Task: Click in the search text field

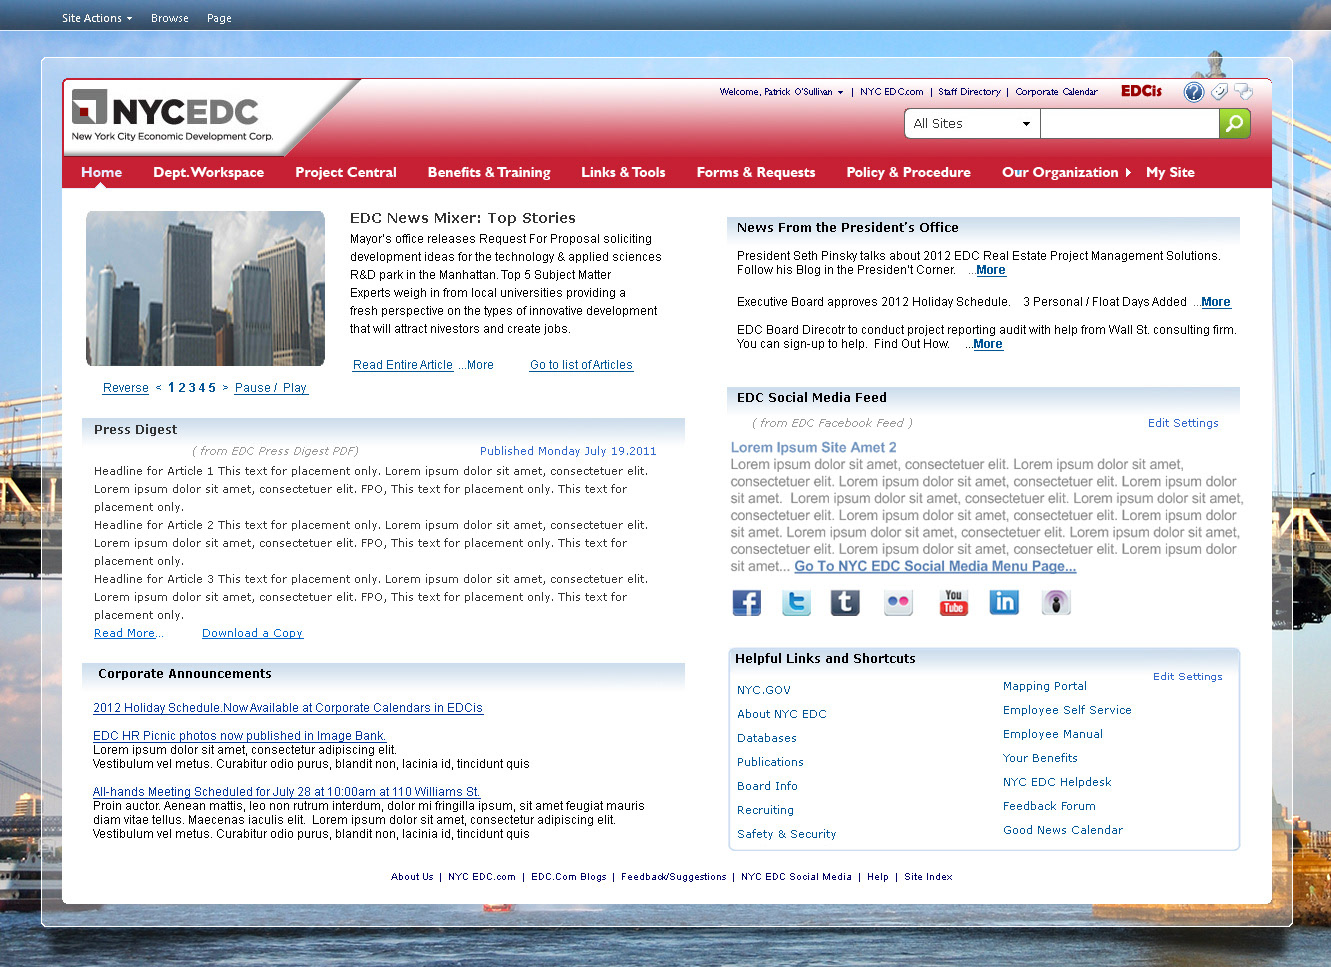Action: [x=1130, y=124]
